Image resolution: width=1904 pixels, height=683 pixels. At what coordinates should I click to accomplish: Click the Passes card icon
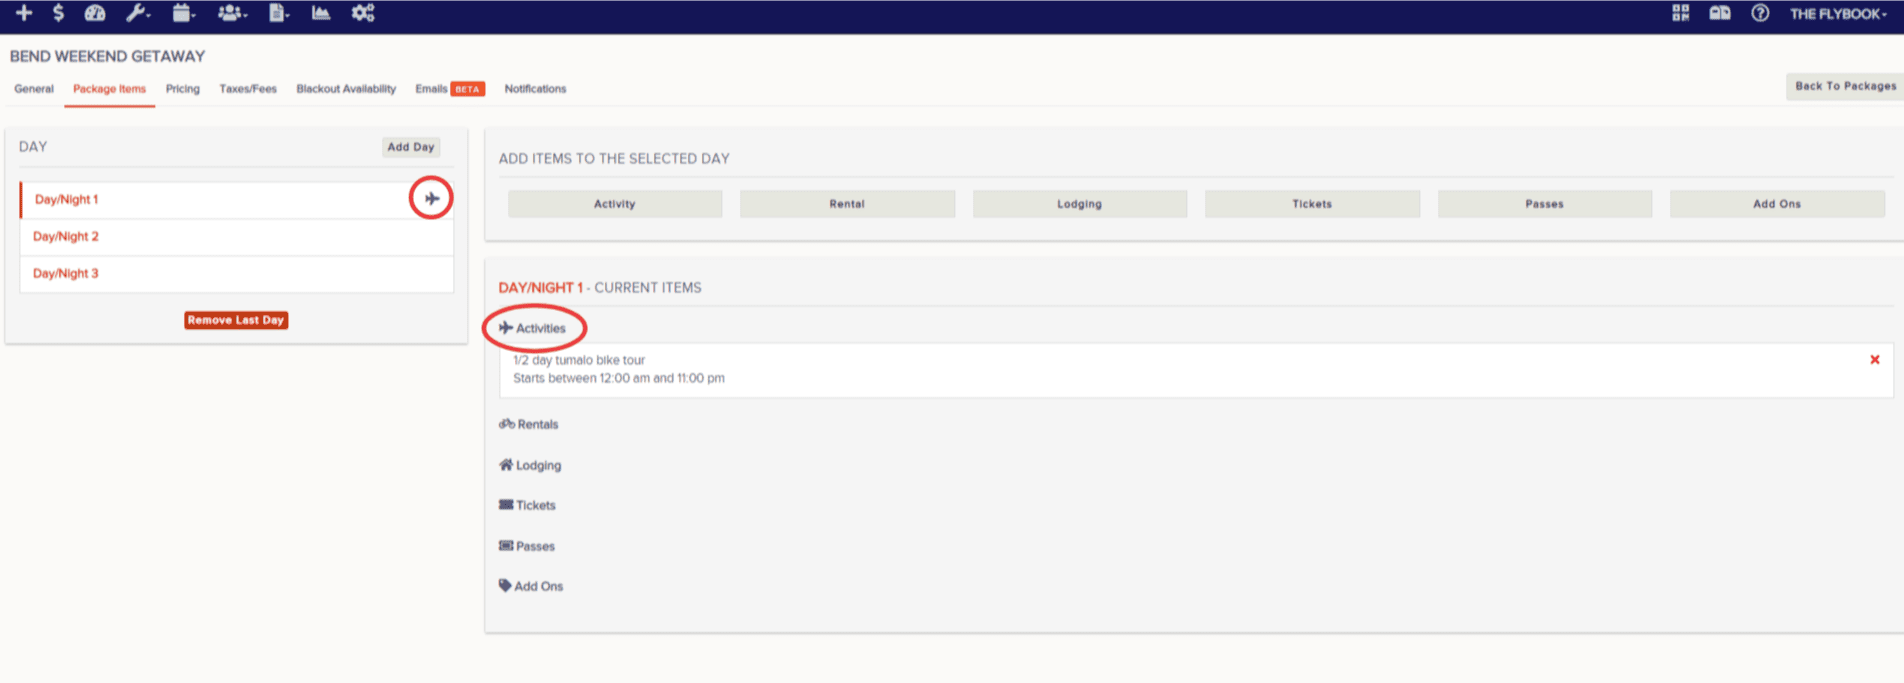[506, 546]
